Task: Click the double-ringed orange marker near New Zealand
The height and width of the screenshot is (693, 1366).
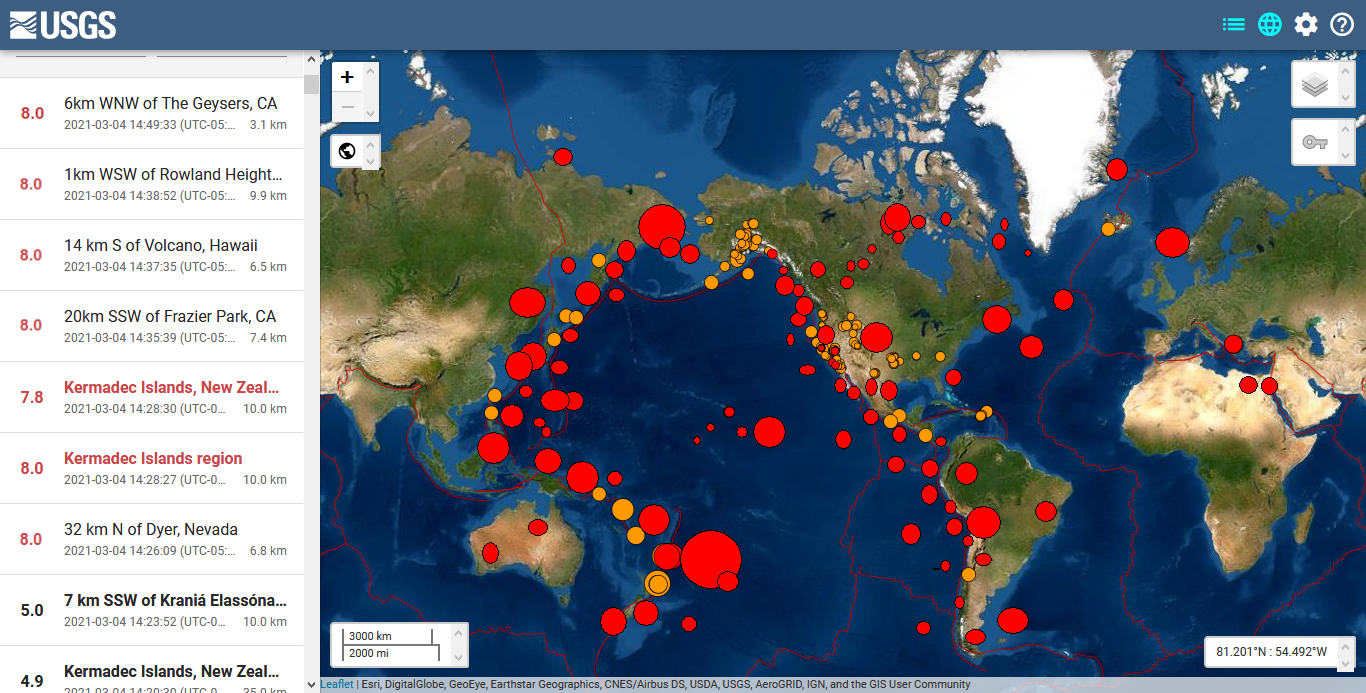Action: [657, 583]
